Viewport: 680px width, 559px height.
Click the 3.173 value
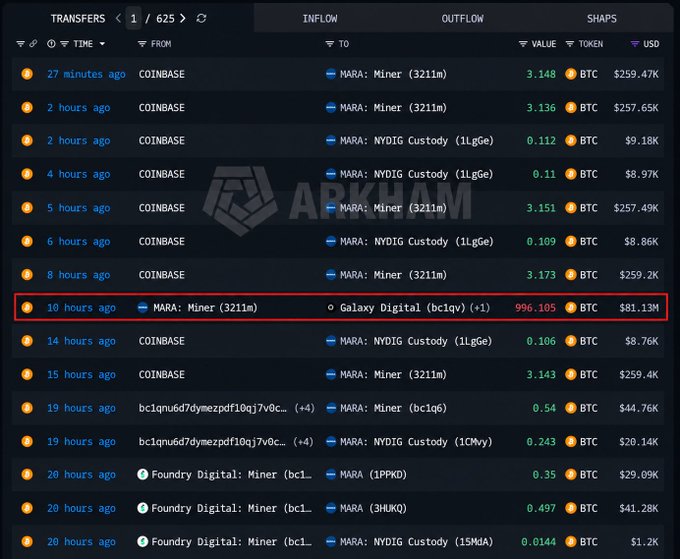click(541, 275)
